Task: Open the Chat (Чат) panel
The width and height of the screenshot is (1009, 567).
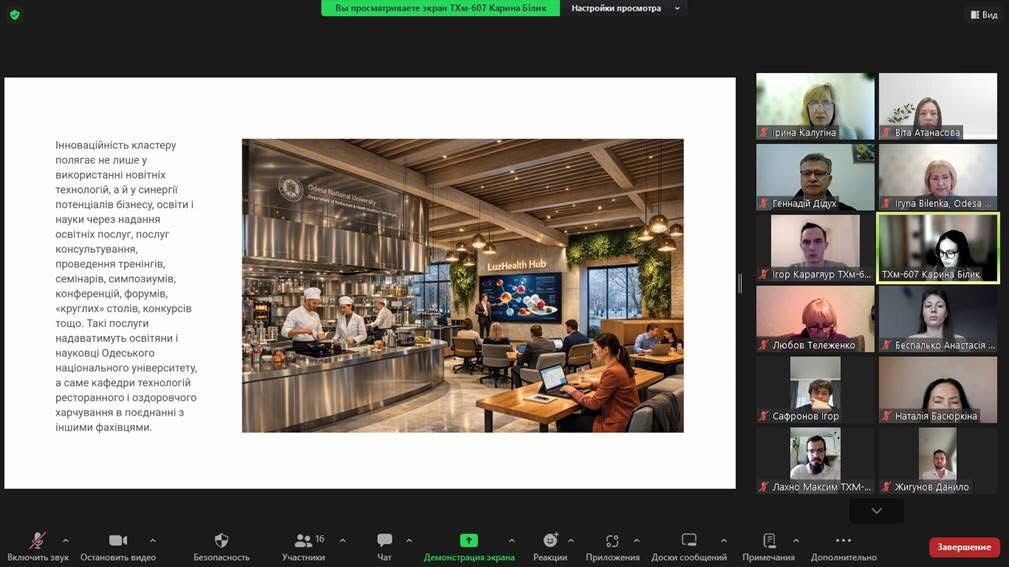Action: click(x=384, y=541)
